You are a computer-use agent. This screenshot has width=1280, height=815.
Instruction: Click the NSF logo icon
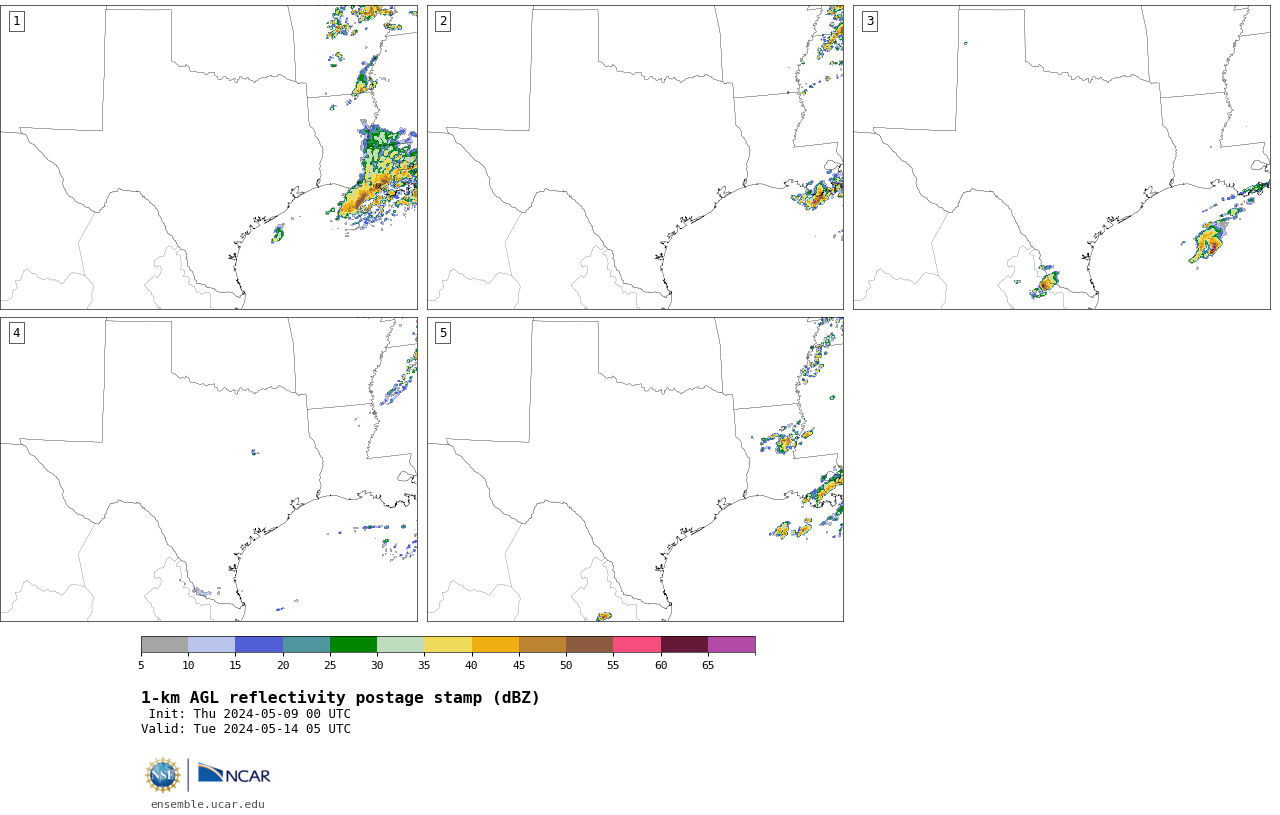click(x=163, y=775)
